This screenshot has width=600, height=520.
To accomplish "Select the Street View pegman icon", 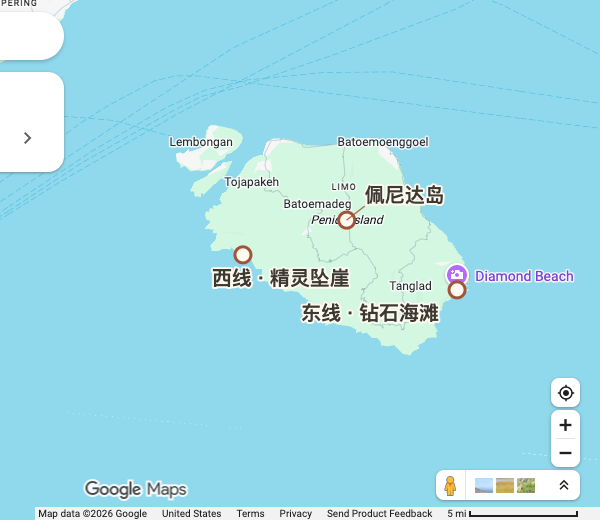I will [x=450, y=486].
